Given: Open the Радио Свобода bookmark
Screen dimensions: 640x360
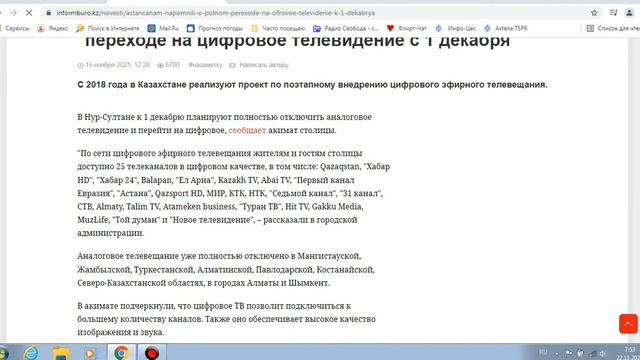Looking at the screenshot, I should (x=346, y=28).
